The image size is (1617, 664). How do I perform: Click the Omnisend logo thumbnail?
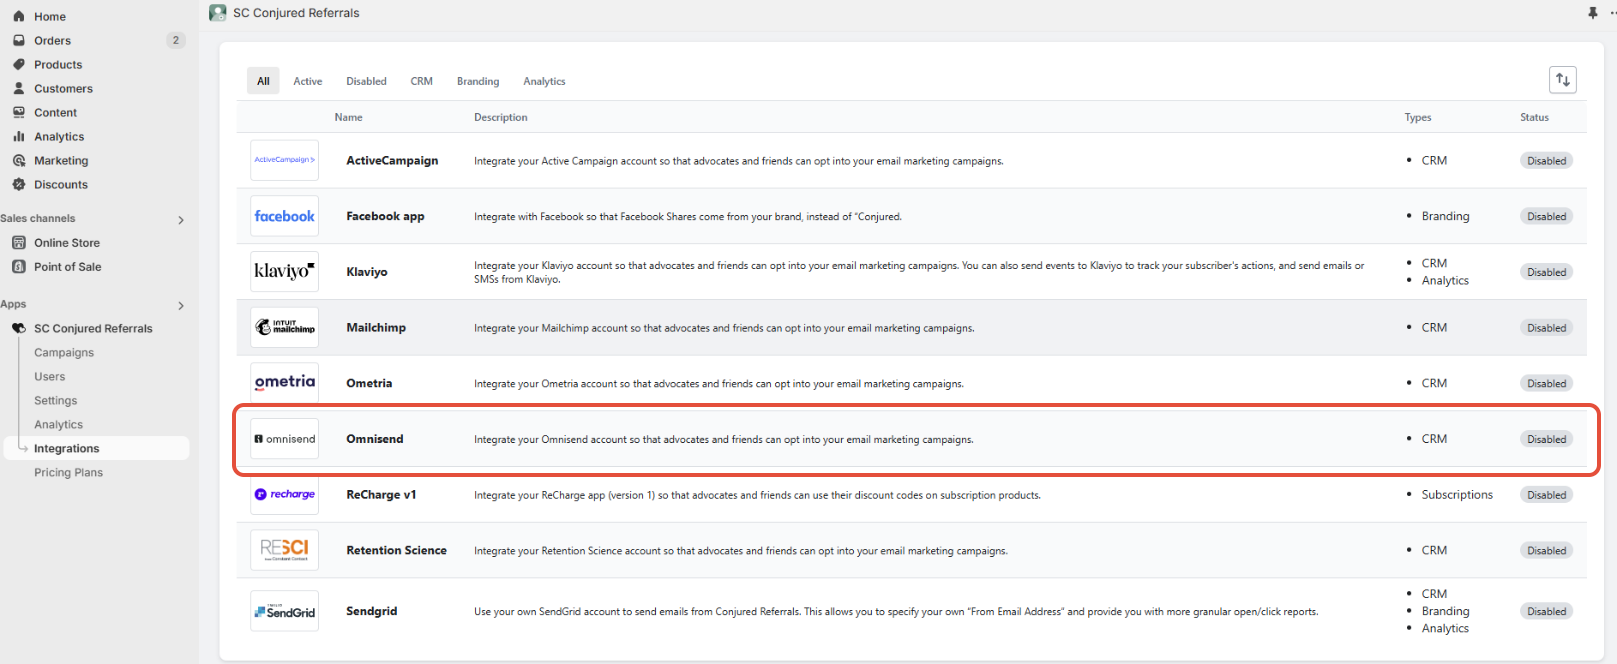(284, 439)
